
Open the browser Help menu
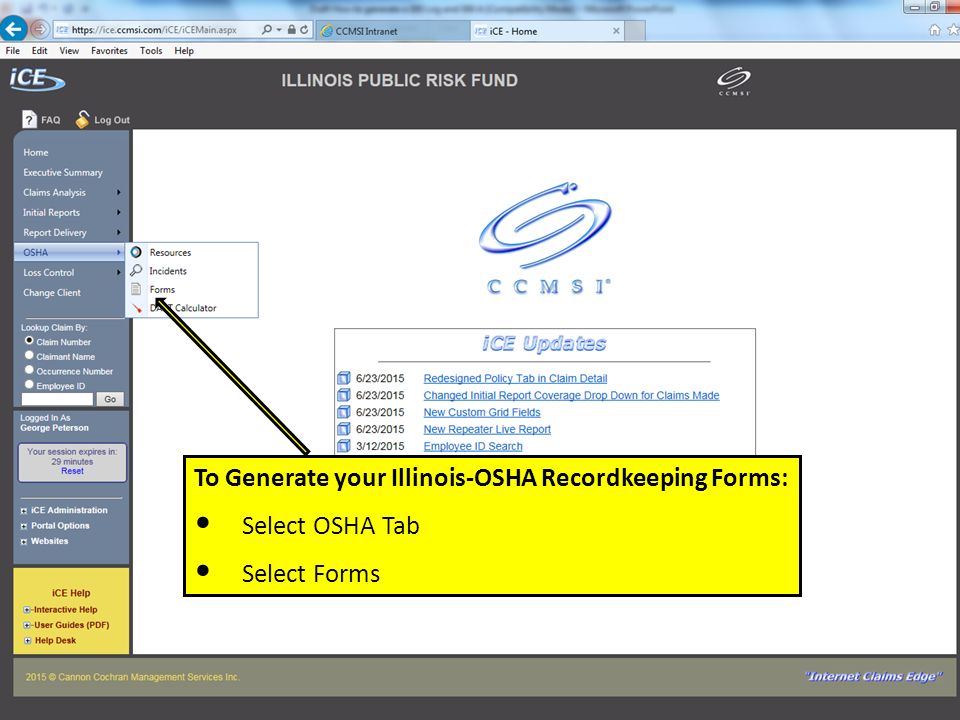(x=184, y=51)
